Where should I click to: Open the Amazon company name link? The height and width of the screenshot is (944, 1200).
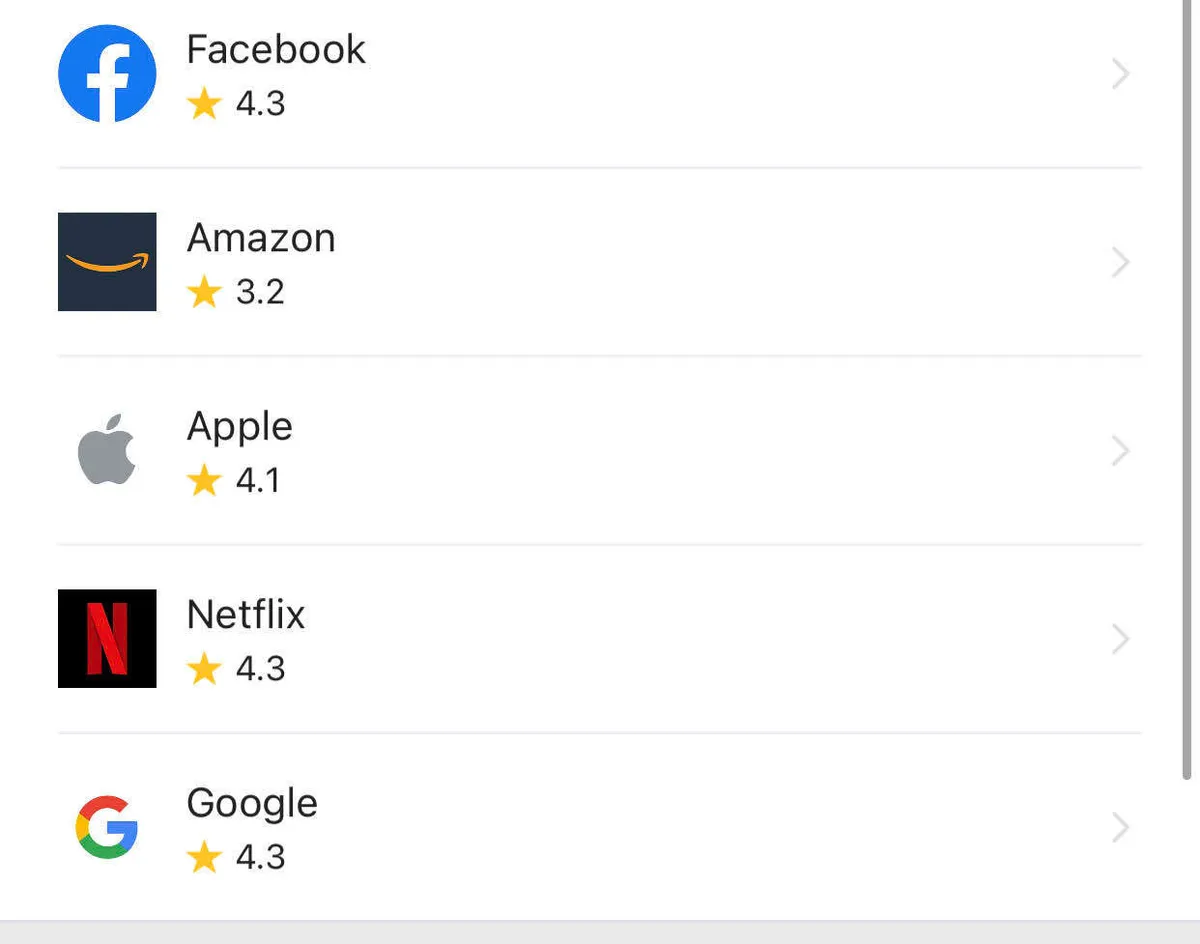coord(261,238)
